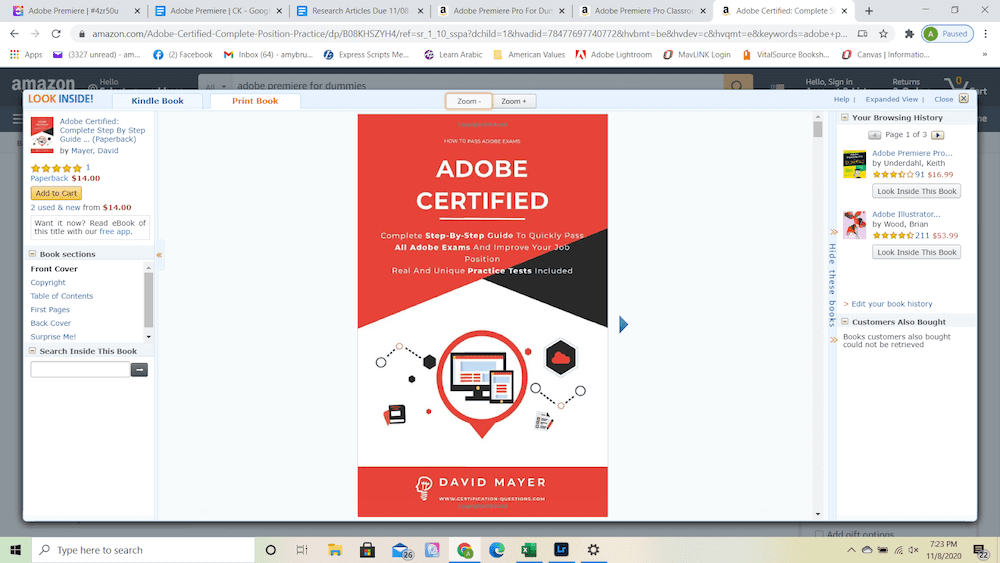Click the free app link

pos(114,231)
